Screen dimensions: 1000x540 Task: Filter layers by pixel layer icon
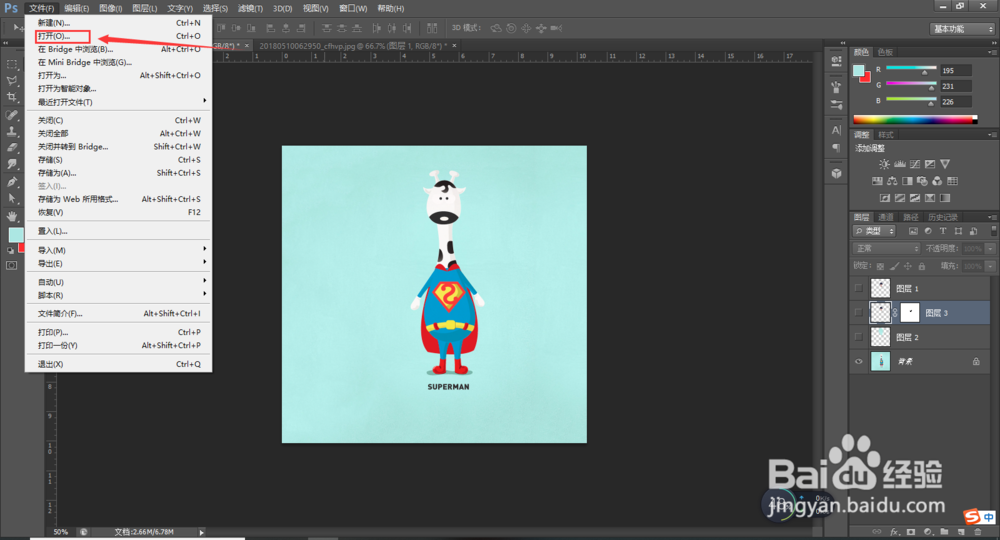coord(913,231)
